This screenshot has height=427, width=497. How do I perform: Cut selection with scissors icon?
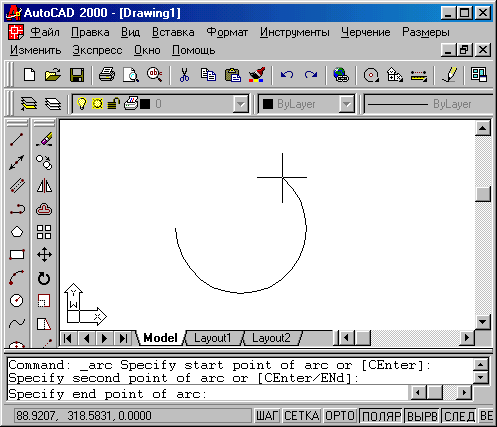pos(184,75)
